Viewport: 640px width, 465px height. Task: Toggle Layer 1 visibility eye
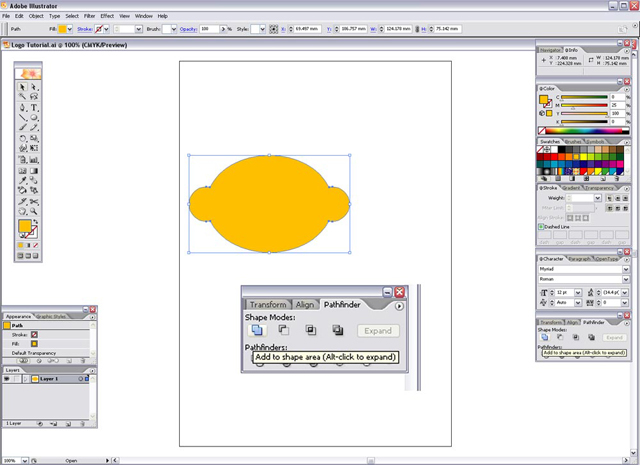[x=7, y=379]
